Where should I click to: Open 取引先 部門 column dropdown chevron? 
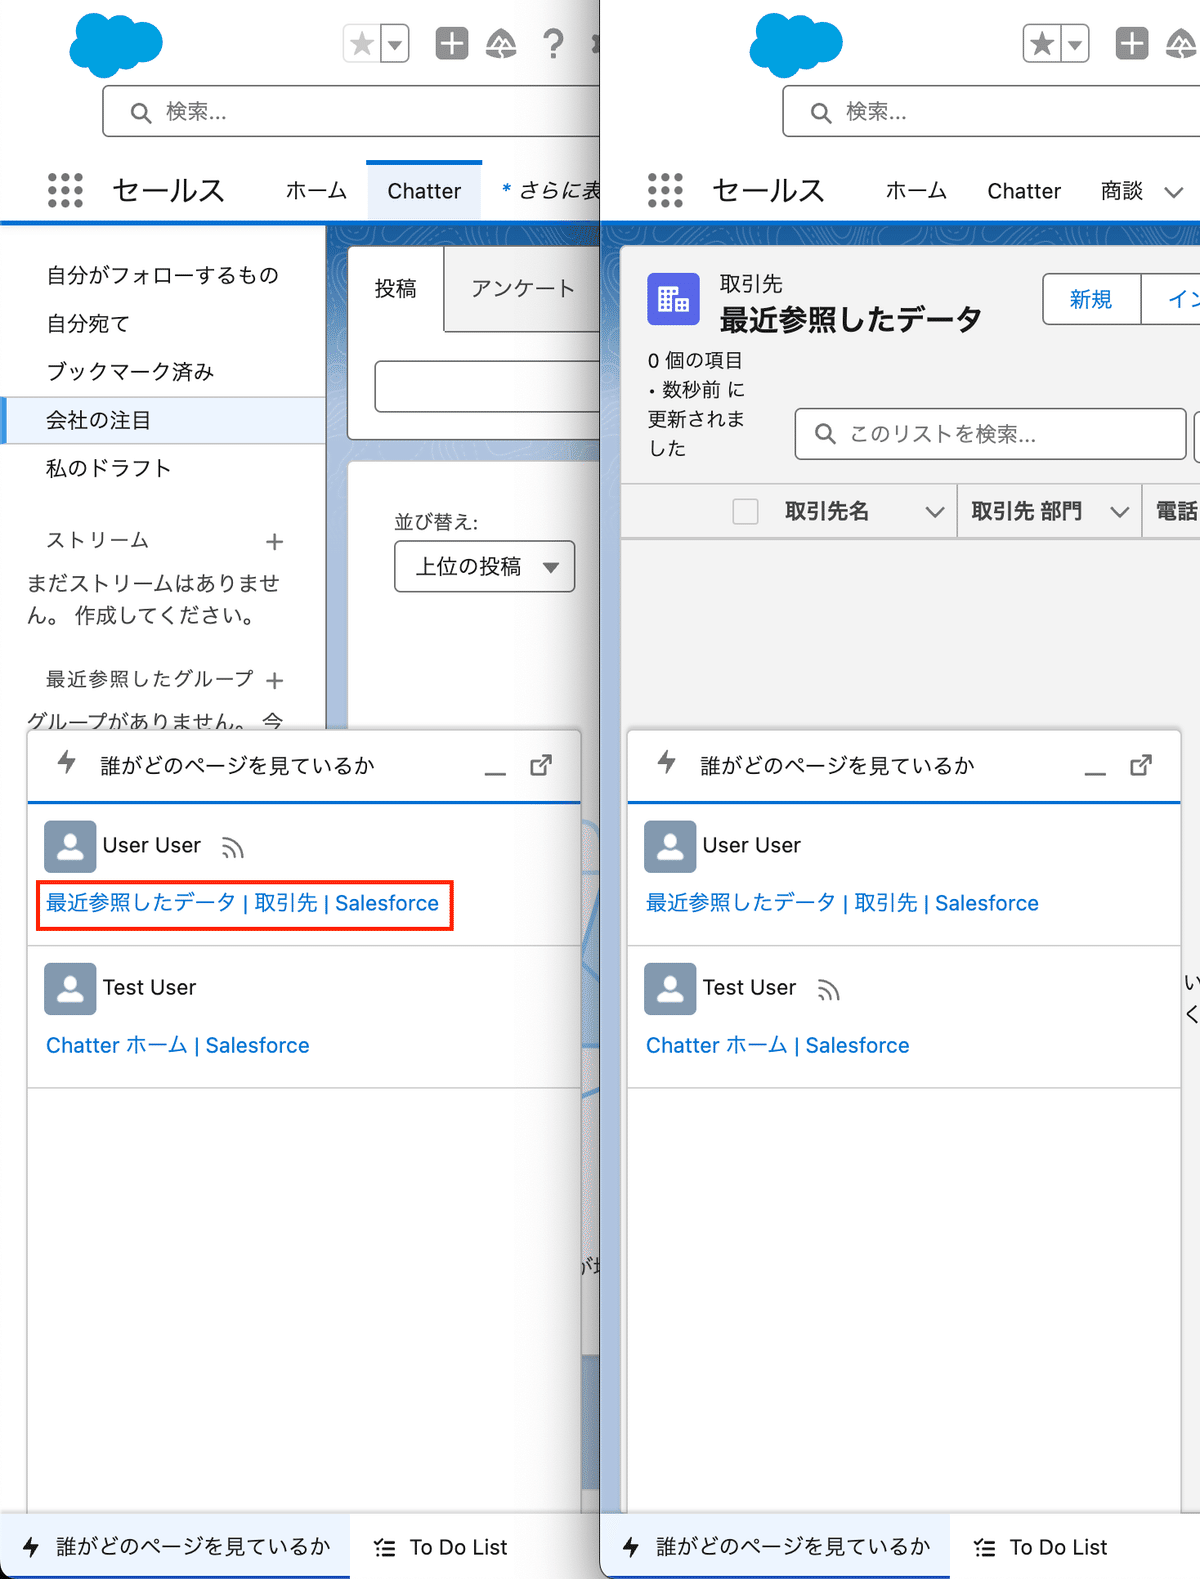(x=1120, y=512)
